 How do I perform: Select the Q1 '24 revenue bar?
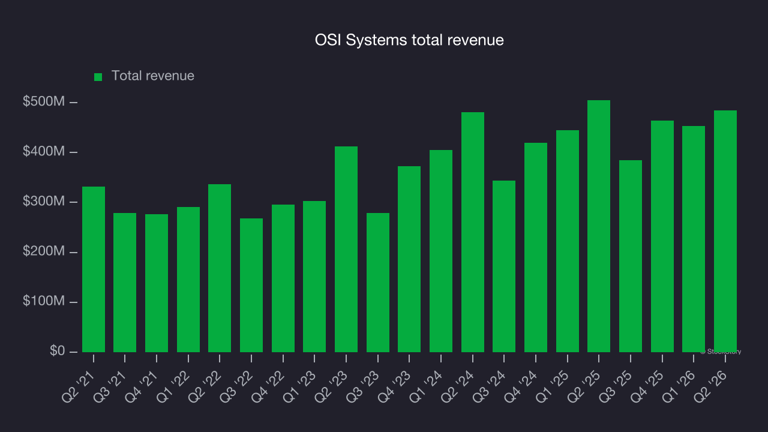(x=441, y=251)
